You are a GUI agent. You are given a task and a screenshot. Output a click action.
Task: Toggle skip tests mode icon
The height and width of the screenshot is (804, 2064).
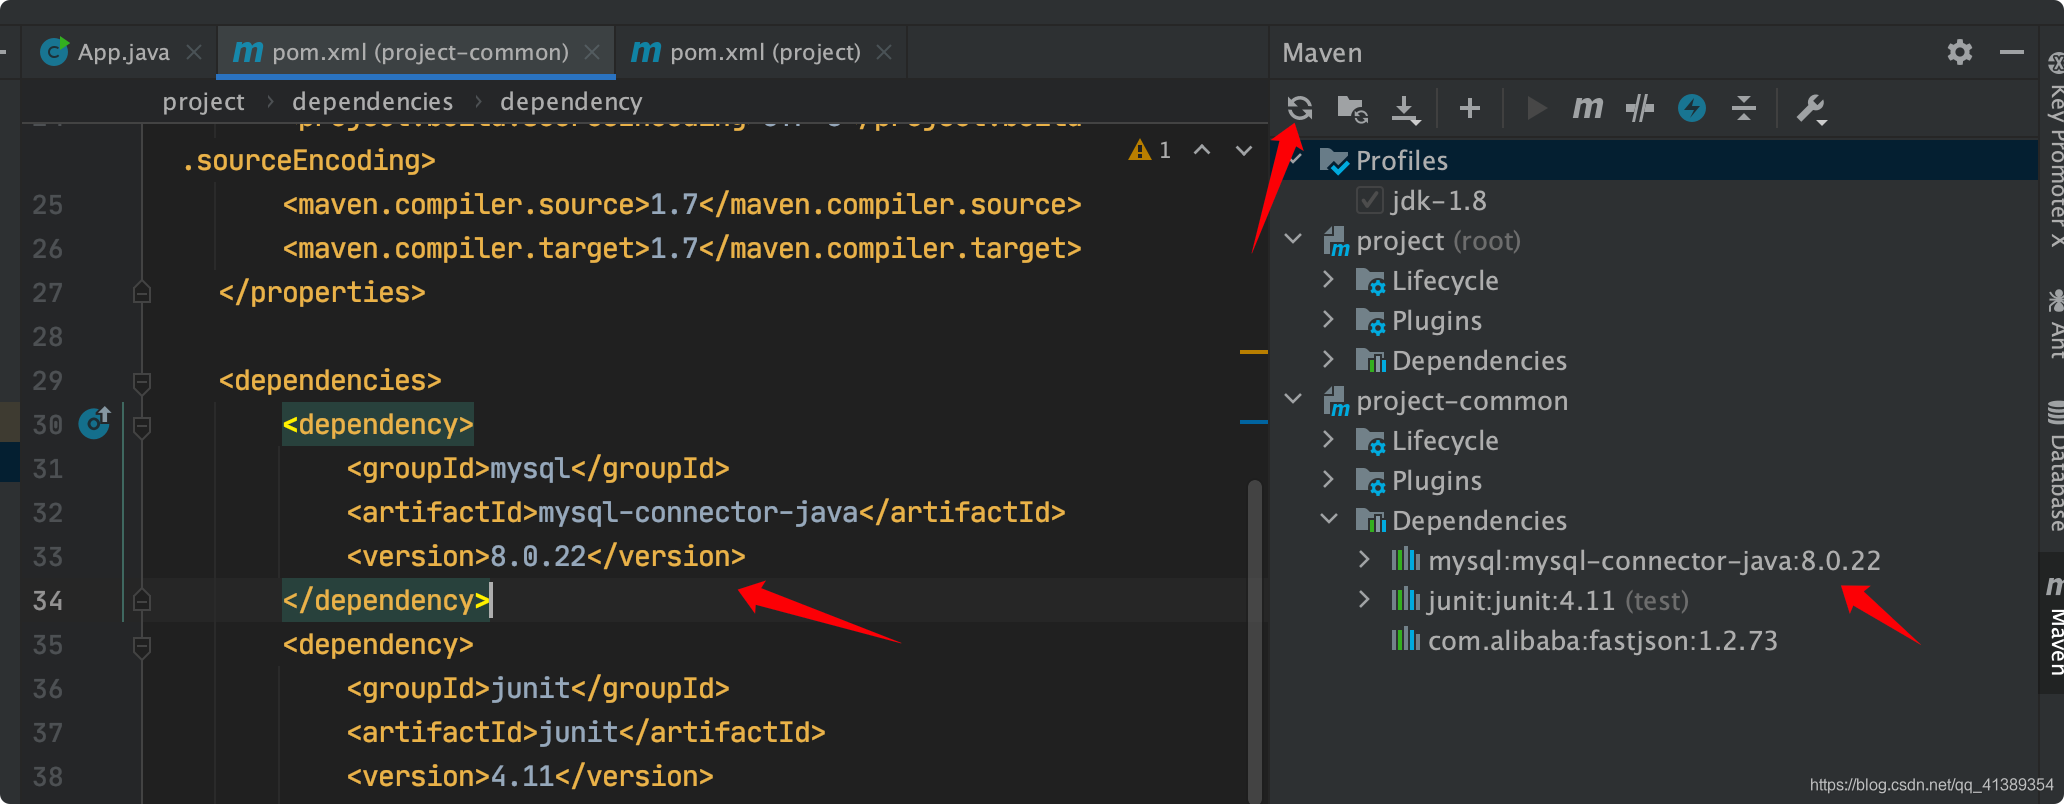(x=1639, y=108)
